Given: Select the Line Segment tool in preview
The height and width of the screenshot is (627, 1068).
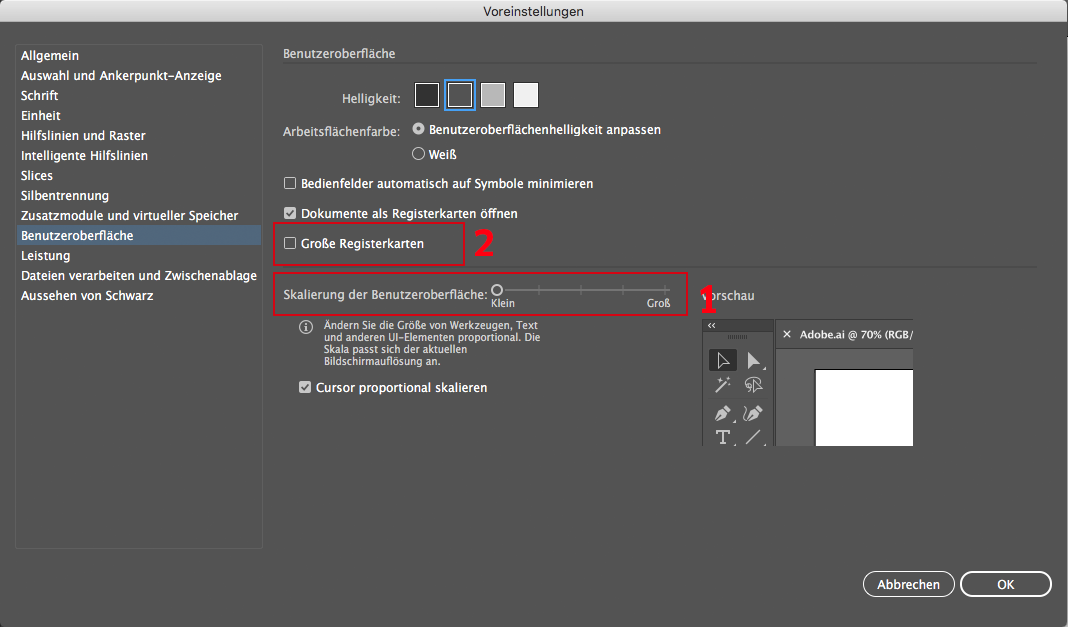Looking at the screenshot, I should pos(753,437).
